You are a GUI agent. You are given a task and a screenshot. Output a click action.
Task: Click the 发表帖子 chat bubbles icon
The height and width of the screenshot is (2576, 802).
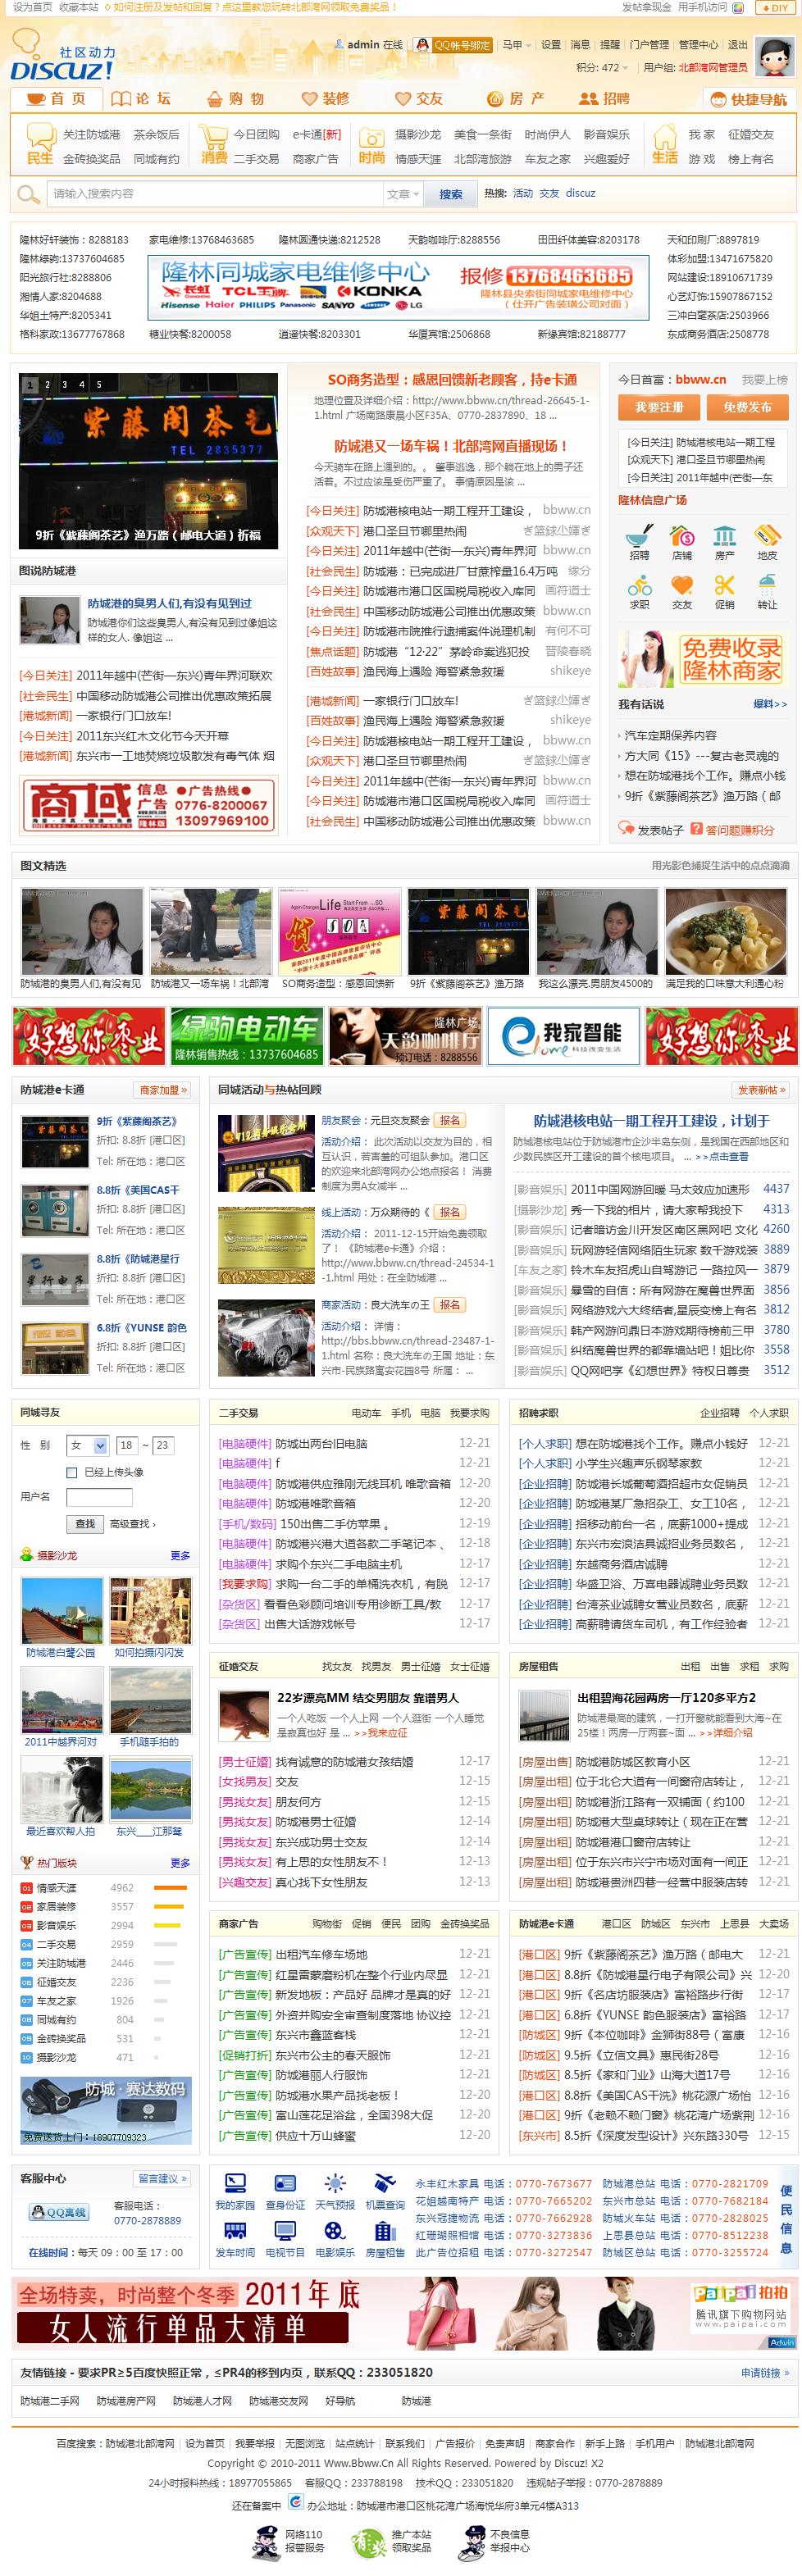(626, 828)
